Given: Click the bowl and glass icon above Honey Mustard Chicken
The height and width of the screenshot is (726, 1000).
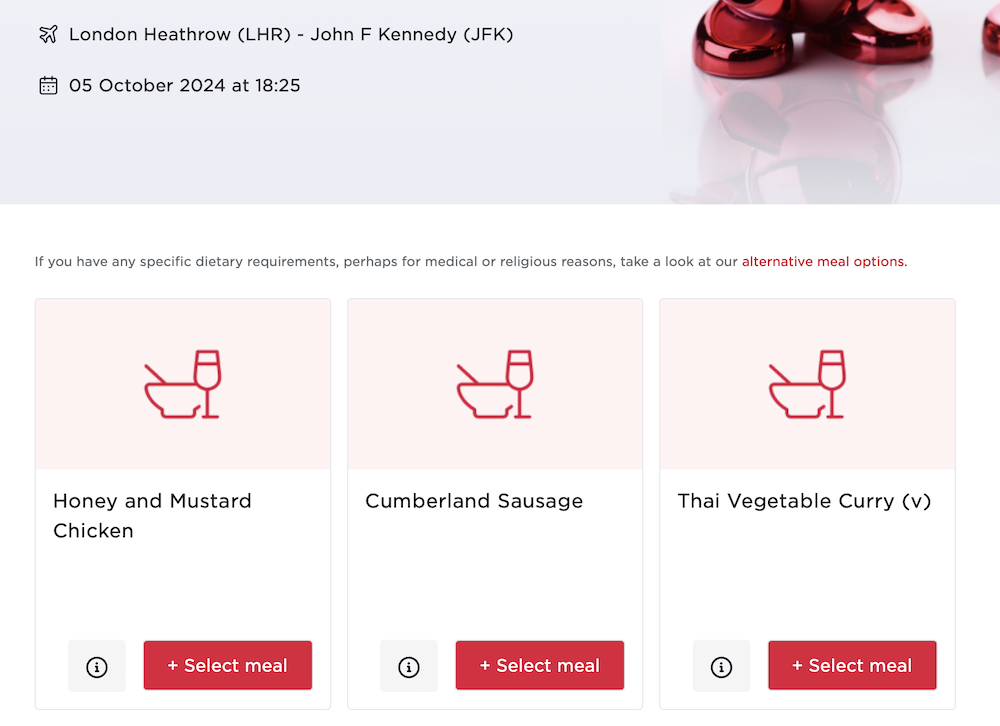Looking at the screenshot, I should point(182,384).
